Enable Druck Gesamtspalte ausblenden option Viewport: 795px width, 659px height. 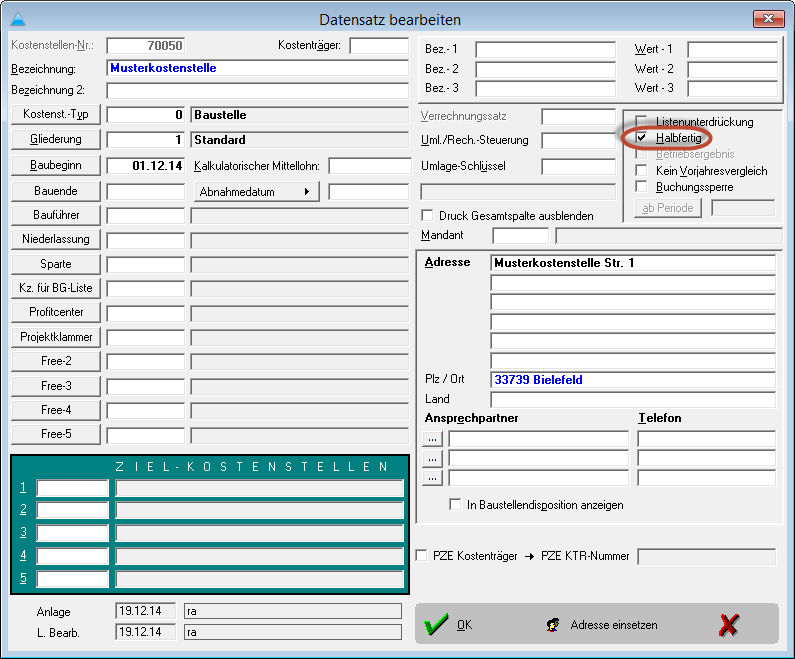tap(429, 216)
